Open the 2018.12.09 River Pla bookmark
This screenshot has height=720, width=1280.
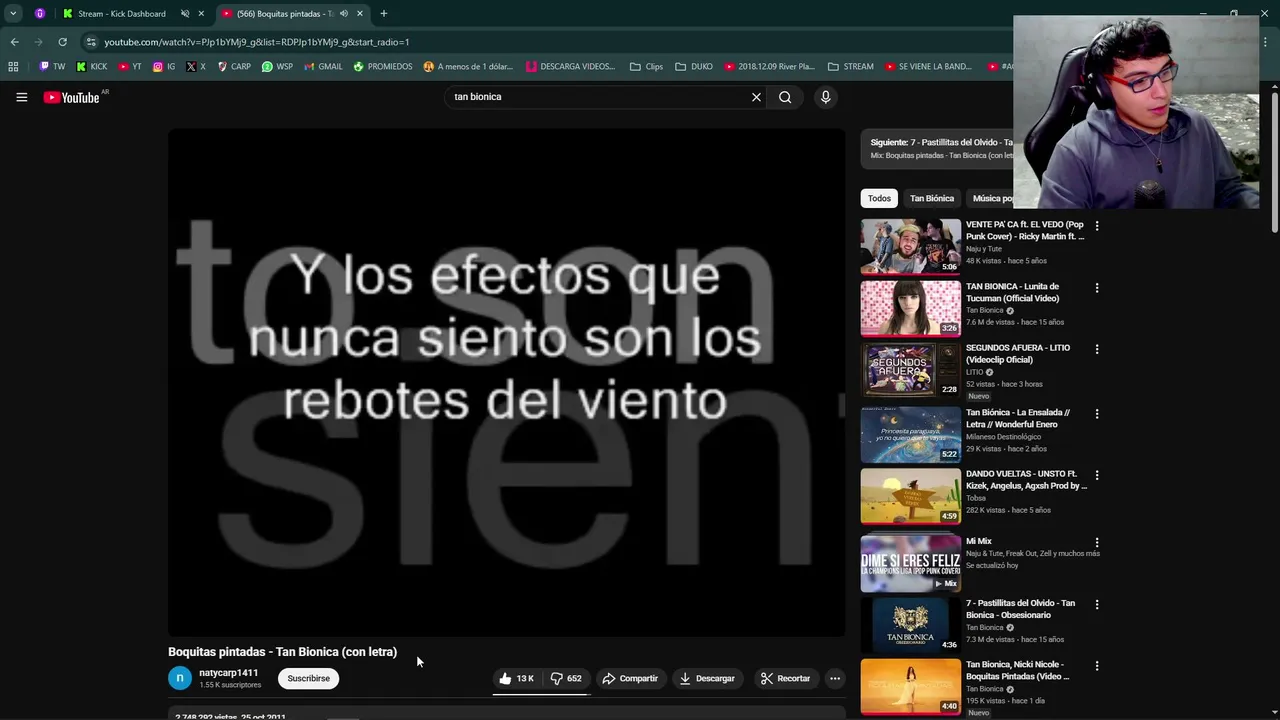(x=770, y=67)
